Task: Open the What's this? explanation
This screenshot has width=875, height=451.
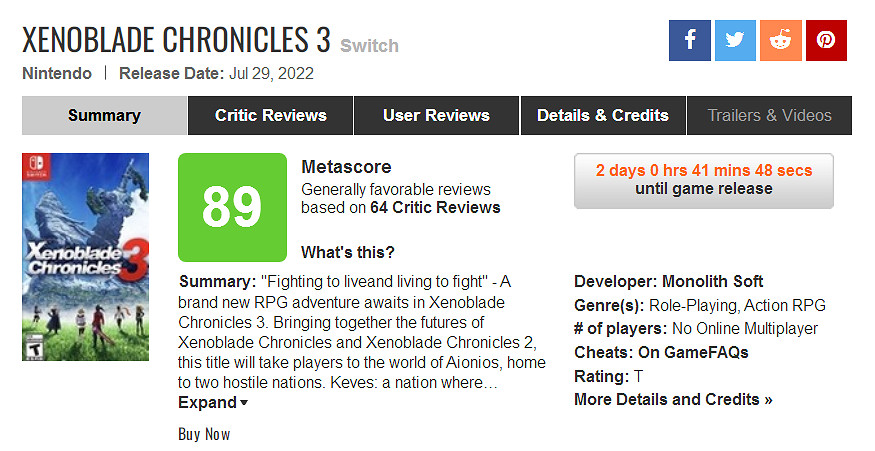Action: tap(347, 252)
